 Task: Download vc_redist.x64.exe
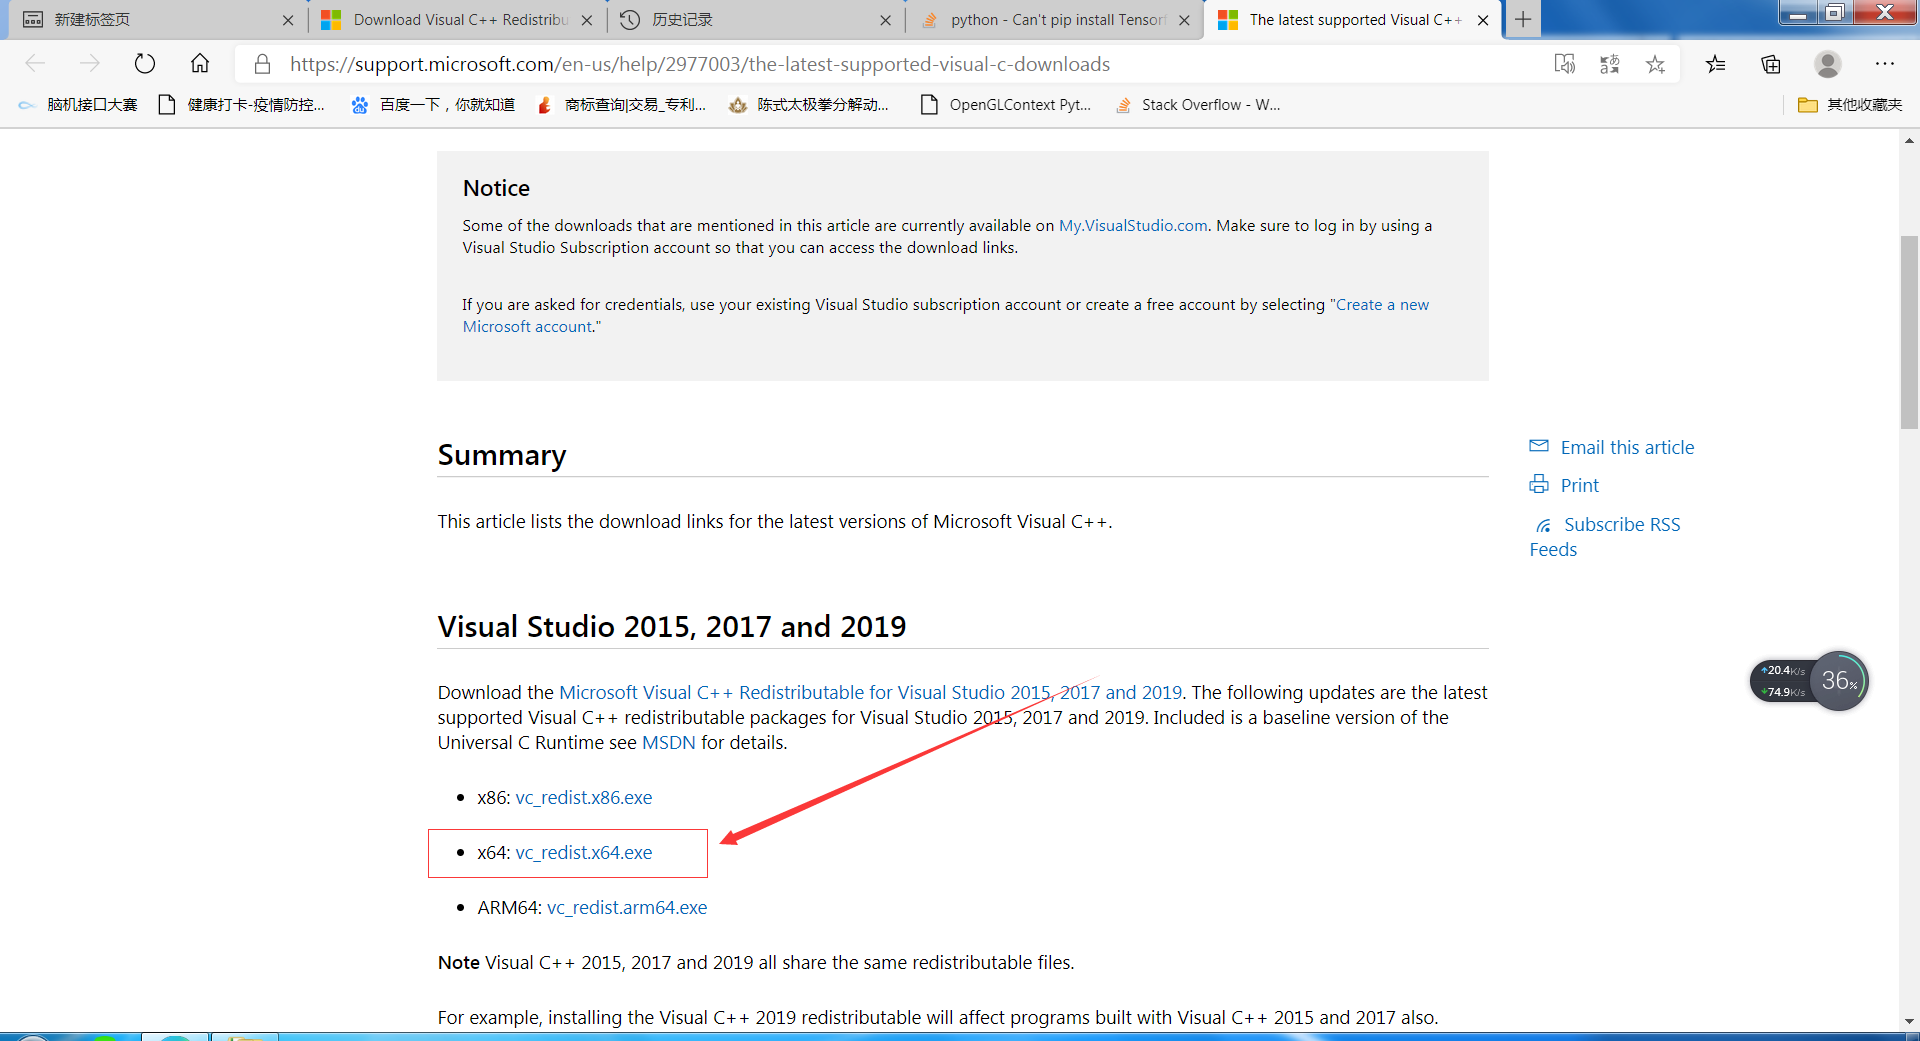point(583,853)
